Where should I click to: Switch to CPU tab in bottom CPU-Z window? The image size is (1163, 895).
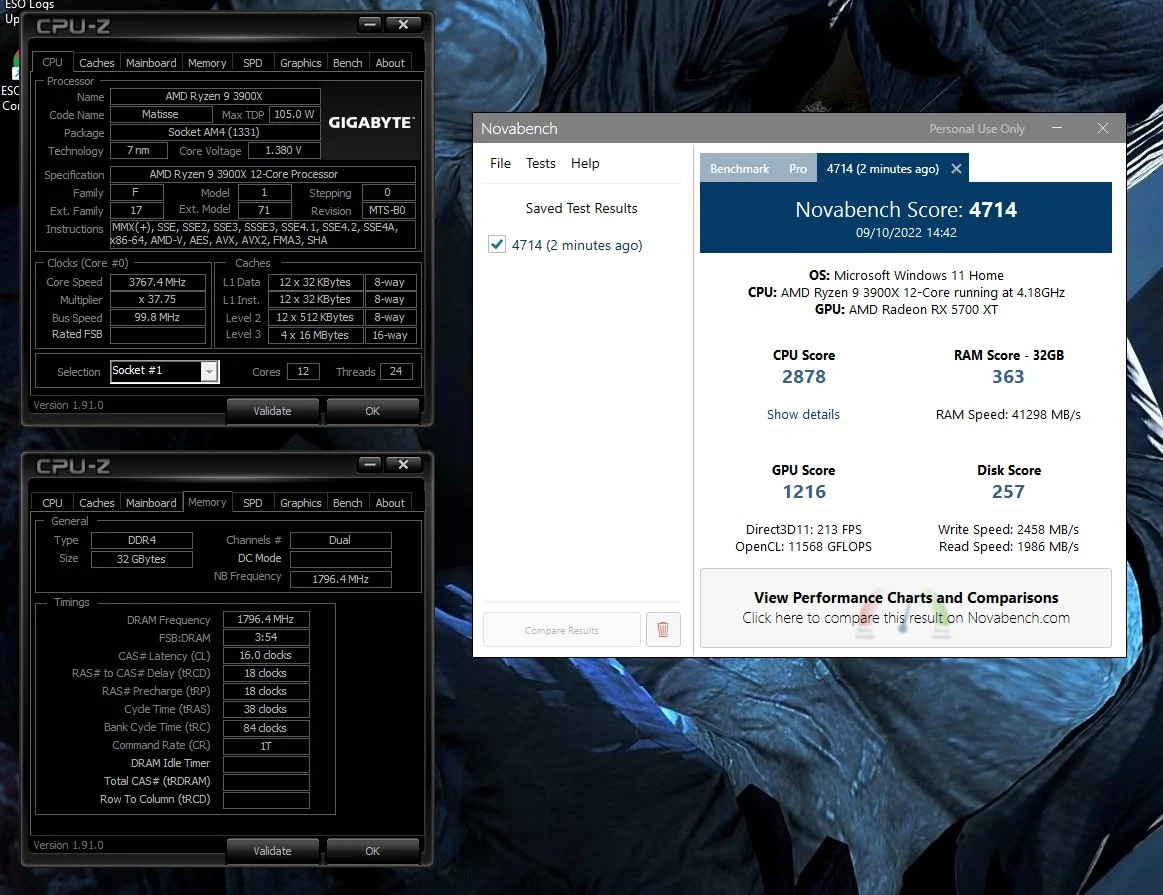(x=52, y=503)
